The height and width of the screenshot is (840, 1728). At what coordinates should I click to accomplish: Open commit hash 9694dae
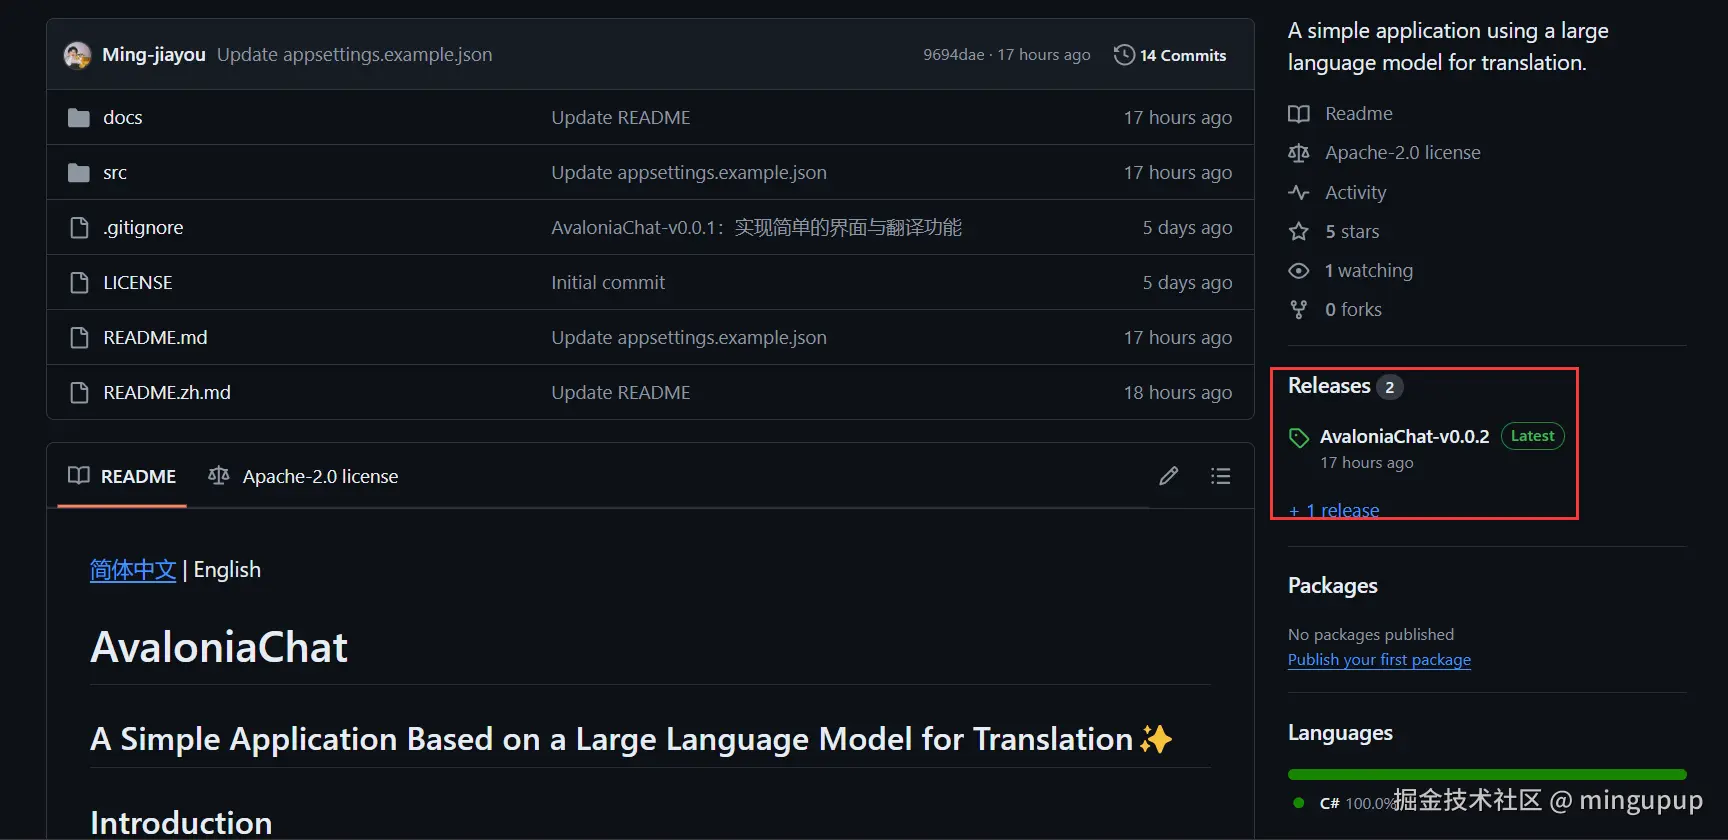coord(954,55)
